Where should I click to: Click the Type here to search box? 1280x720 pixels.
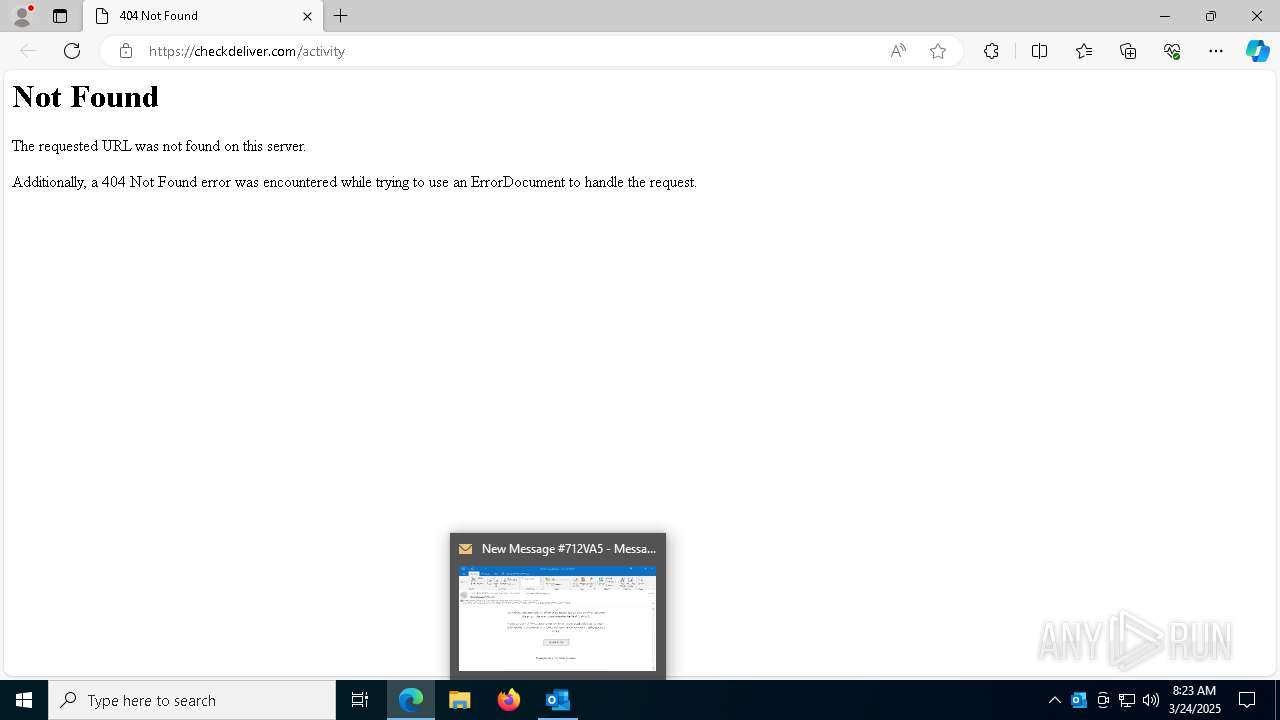tap(192, 700)
